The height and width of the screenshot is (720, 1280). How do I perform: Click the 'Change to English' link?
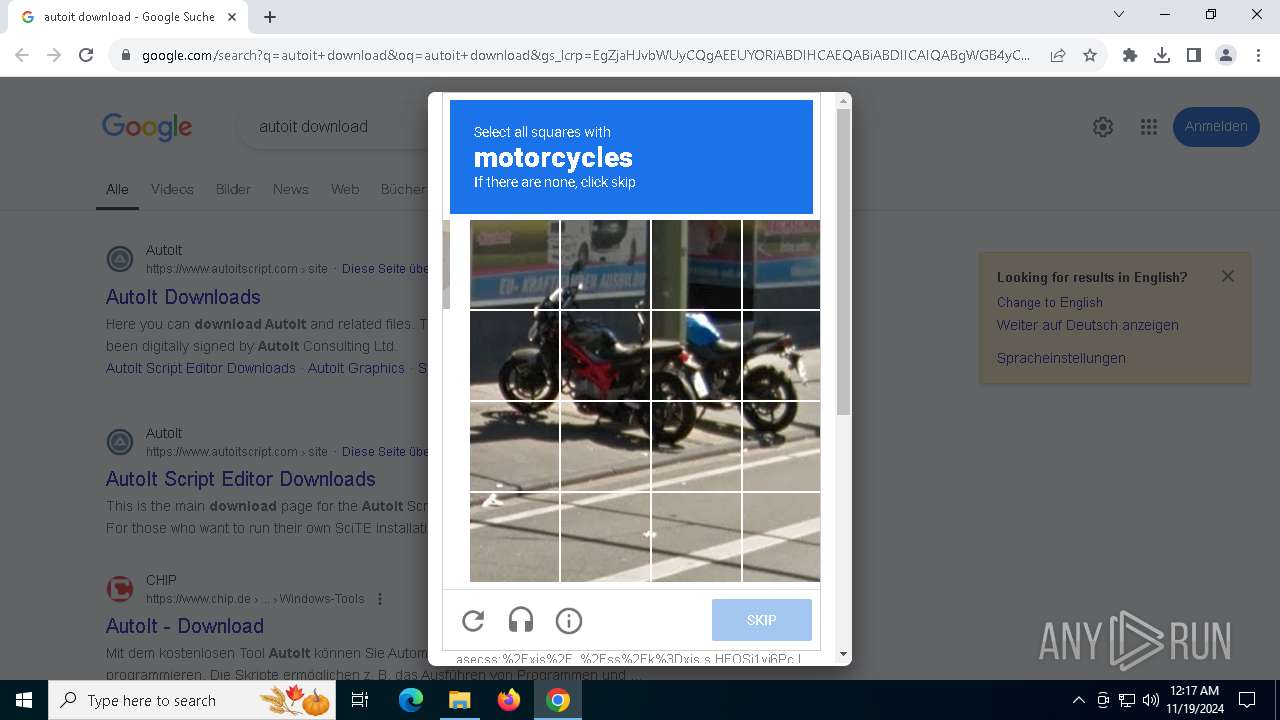pyautogui.click(x=1050, y=302)
